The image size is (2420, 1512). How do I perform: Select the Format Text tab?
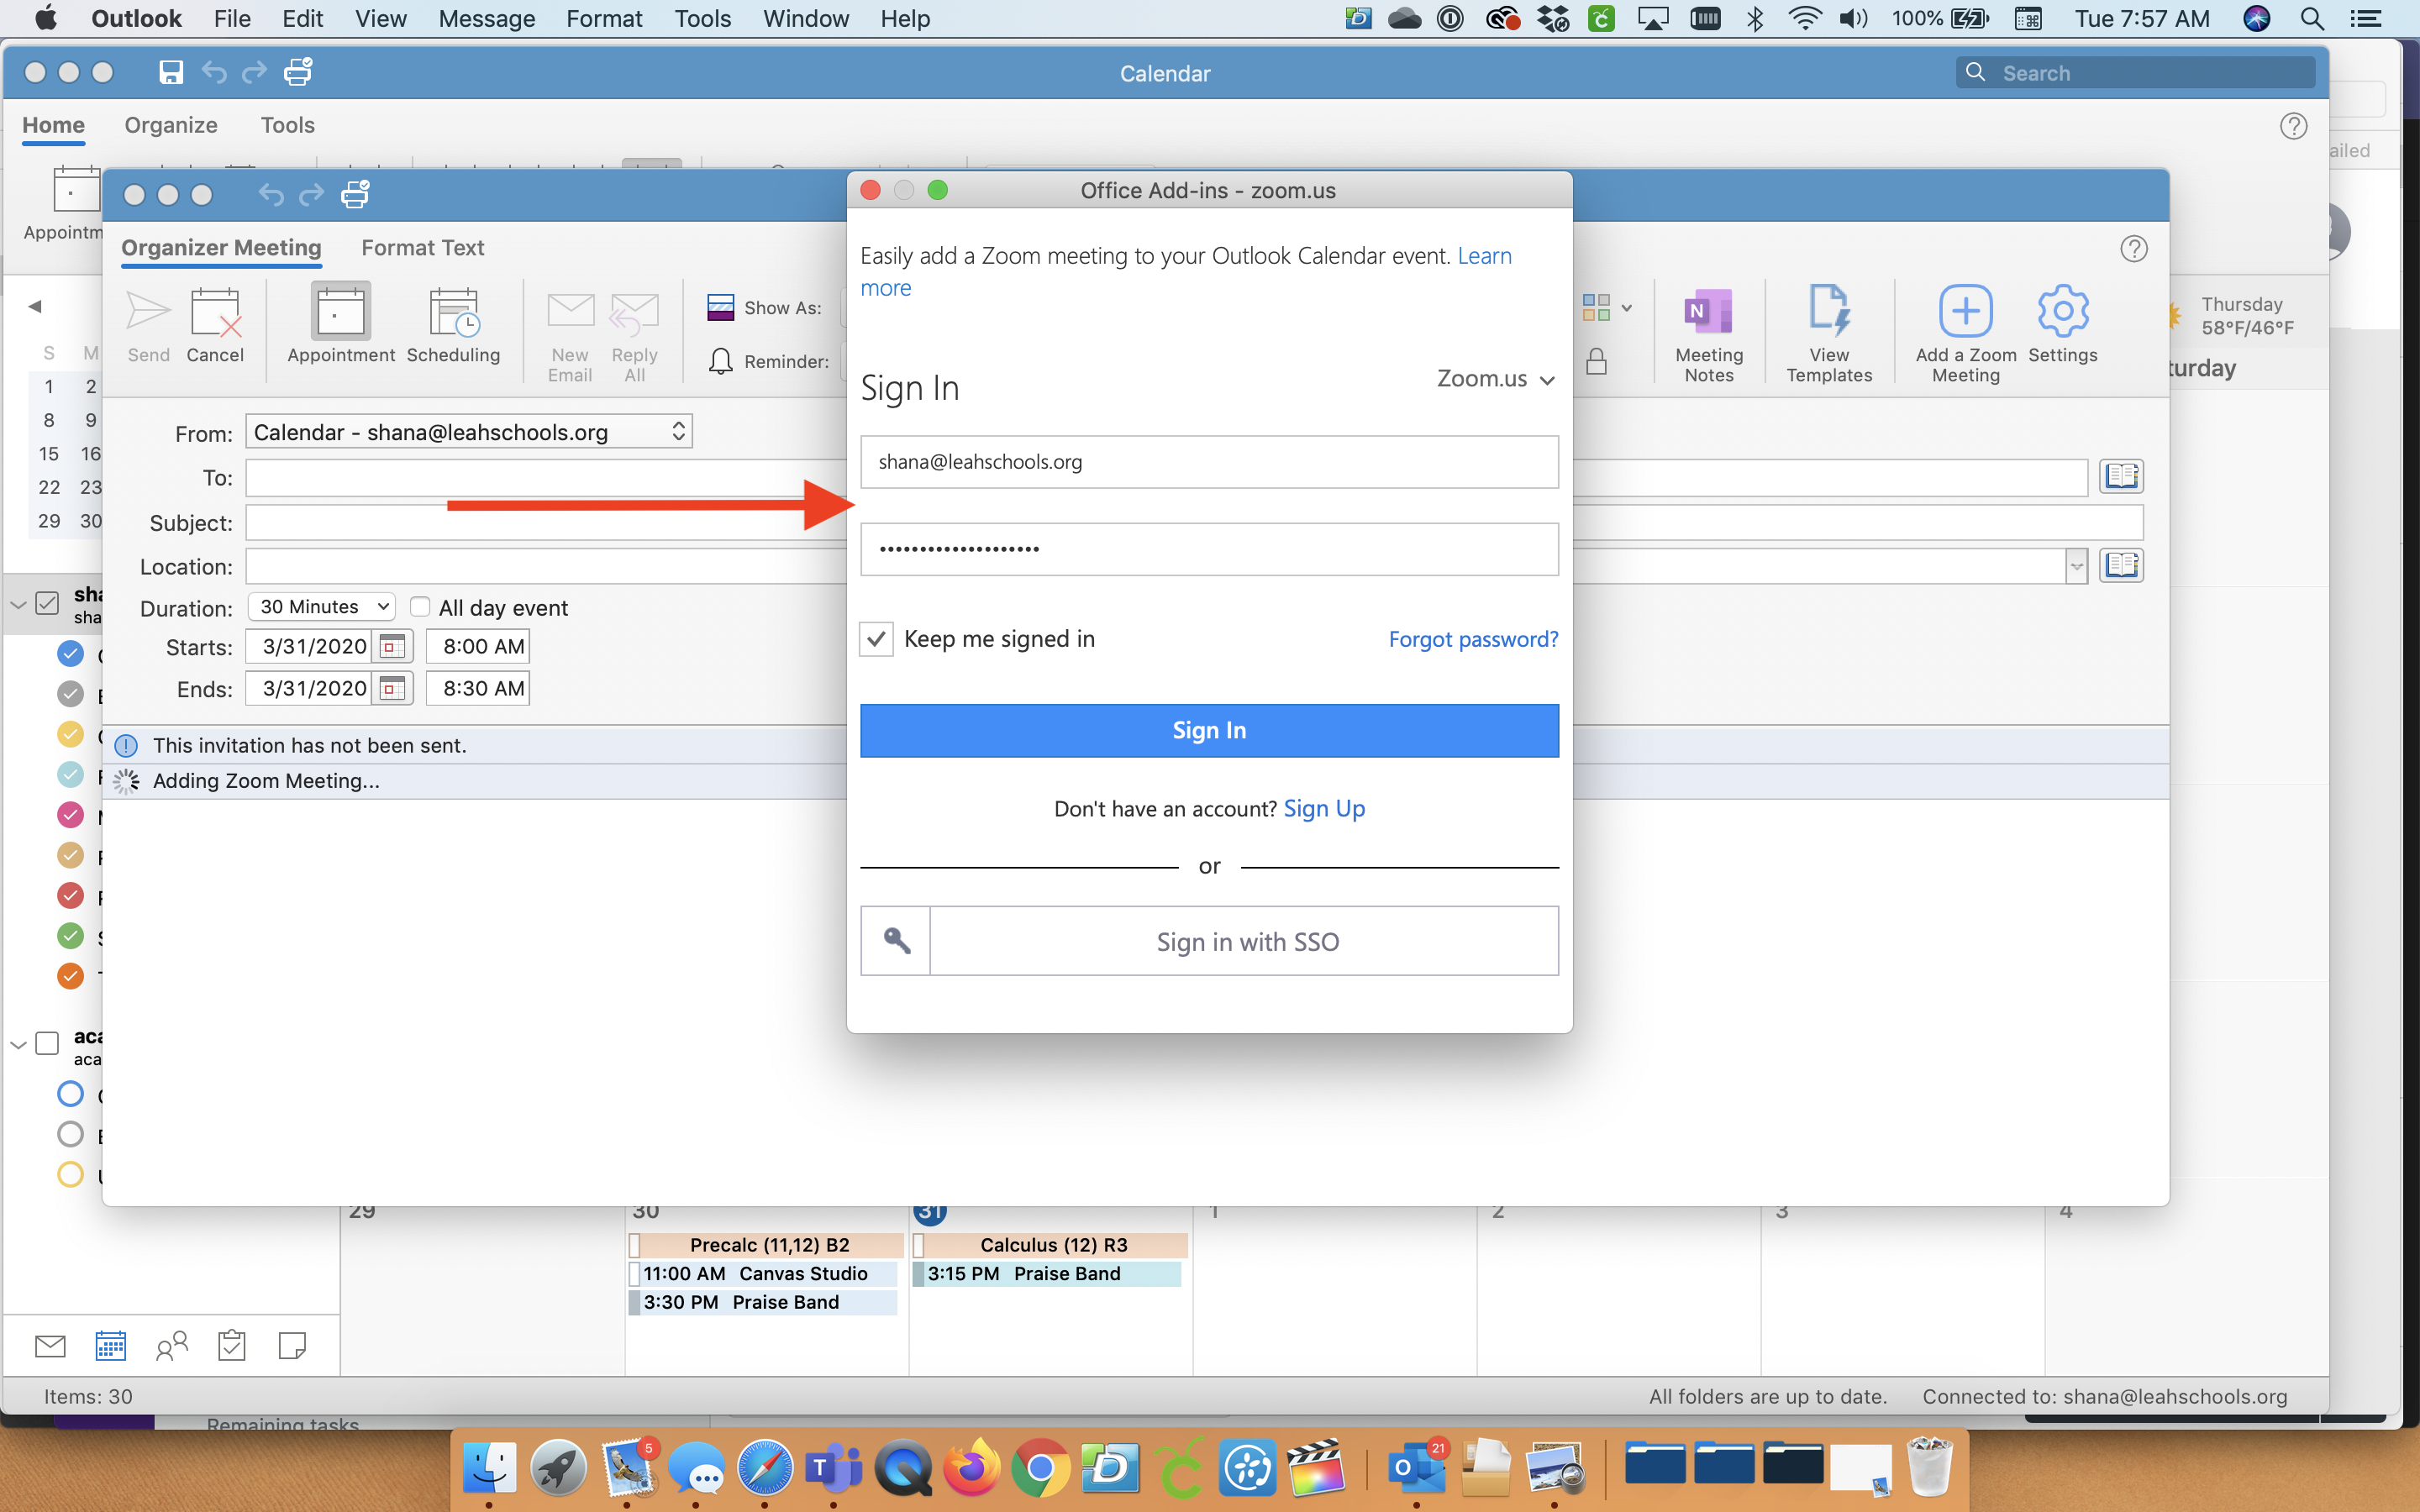tap(423, 245)
